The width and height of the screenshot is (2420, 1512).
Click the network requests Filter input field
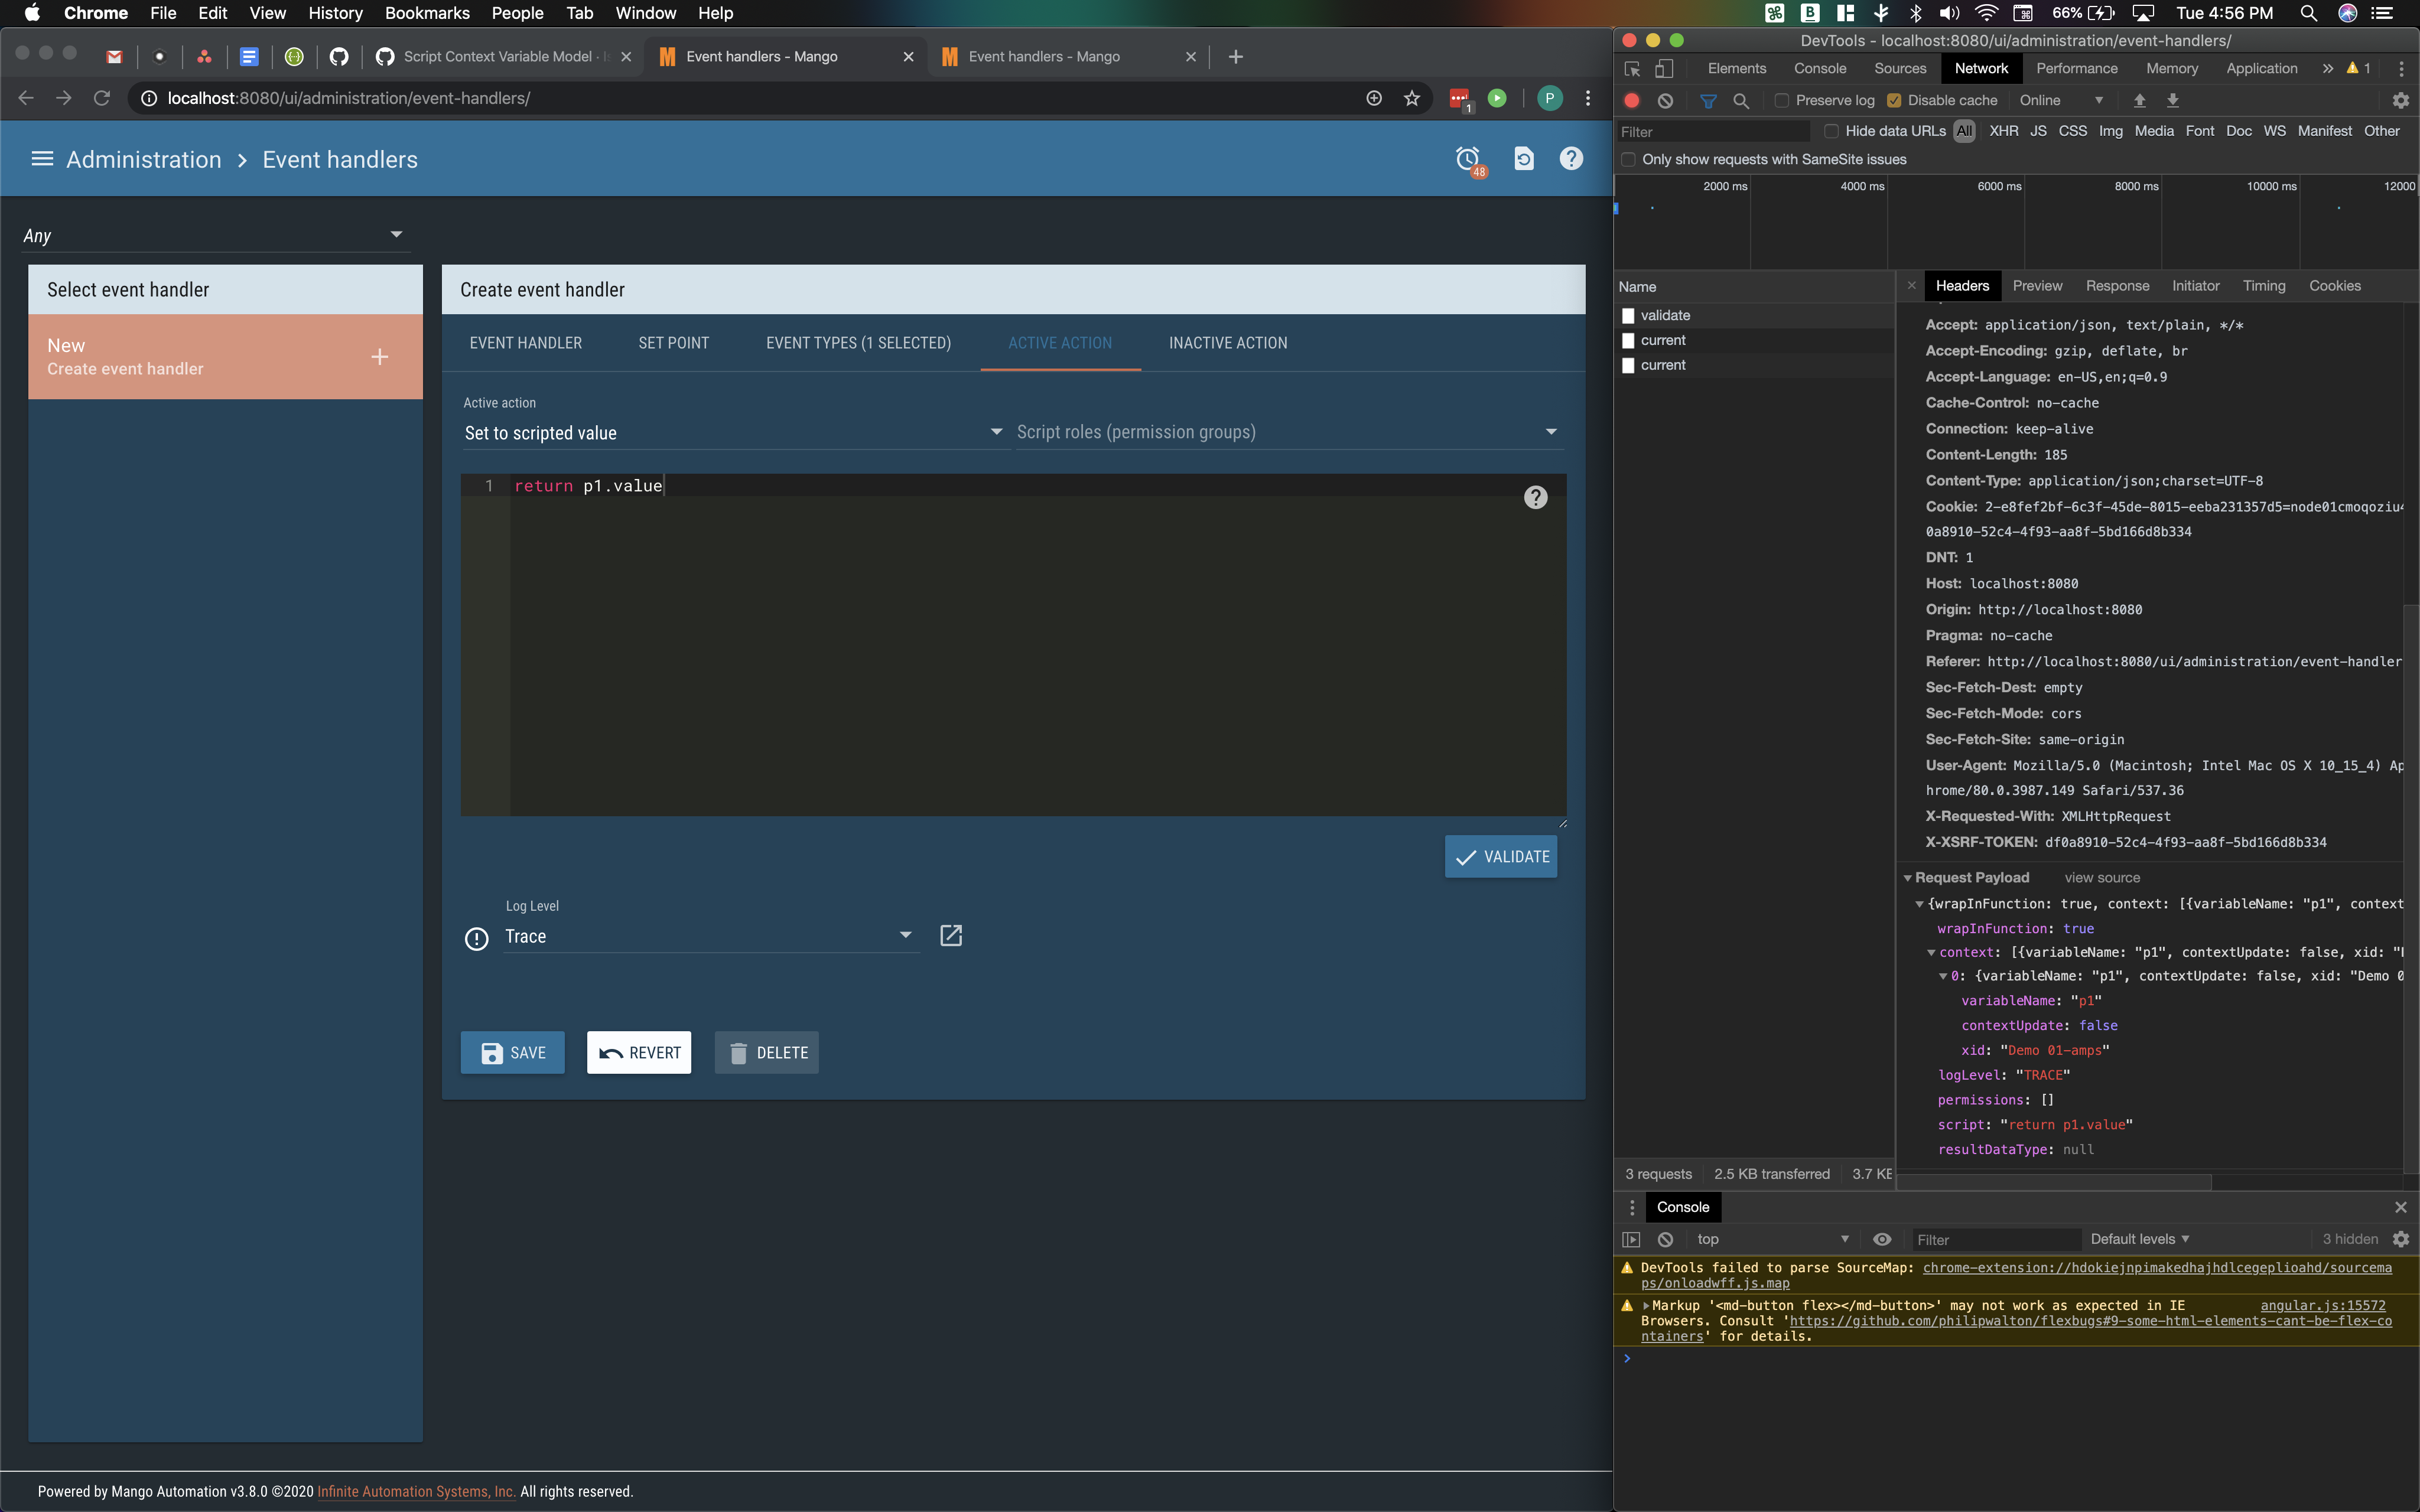click(x=1710, y=131)
